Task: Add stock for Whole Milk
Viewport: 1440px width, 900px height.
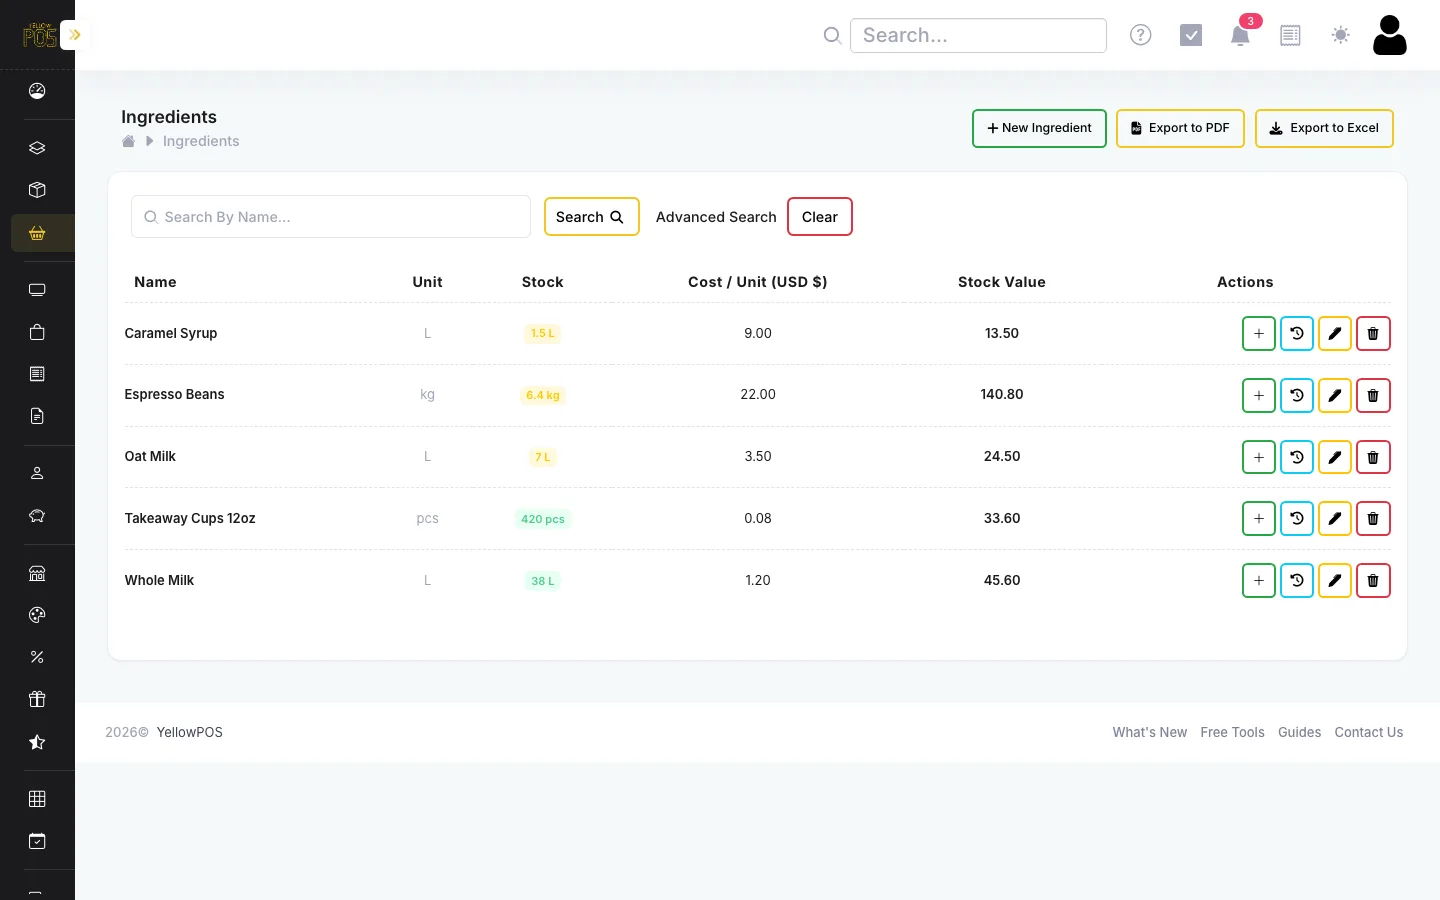Action: click(x=1259, y=581)
